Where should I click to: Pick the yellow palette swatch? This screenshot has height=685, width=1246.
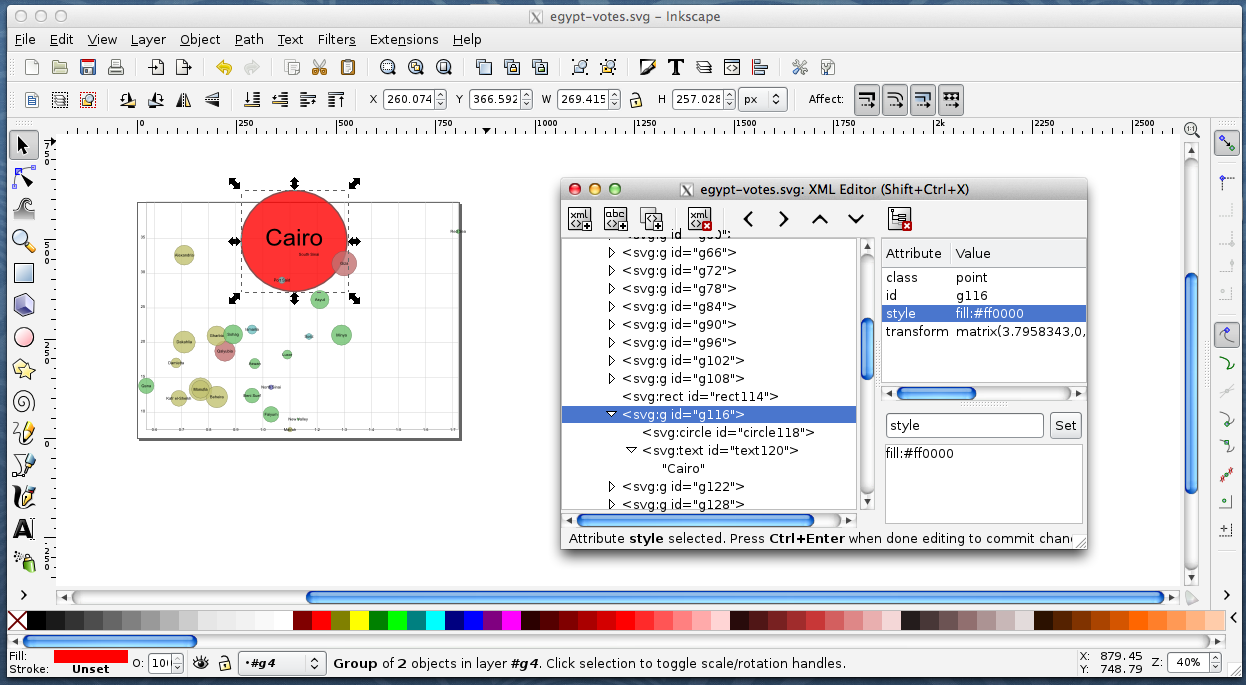pos(359,620)
